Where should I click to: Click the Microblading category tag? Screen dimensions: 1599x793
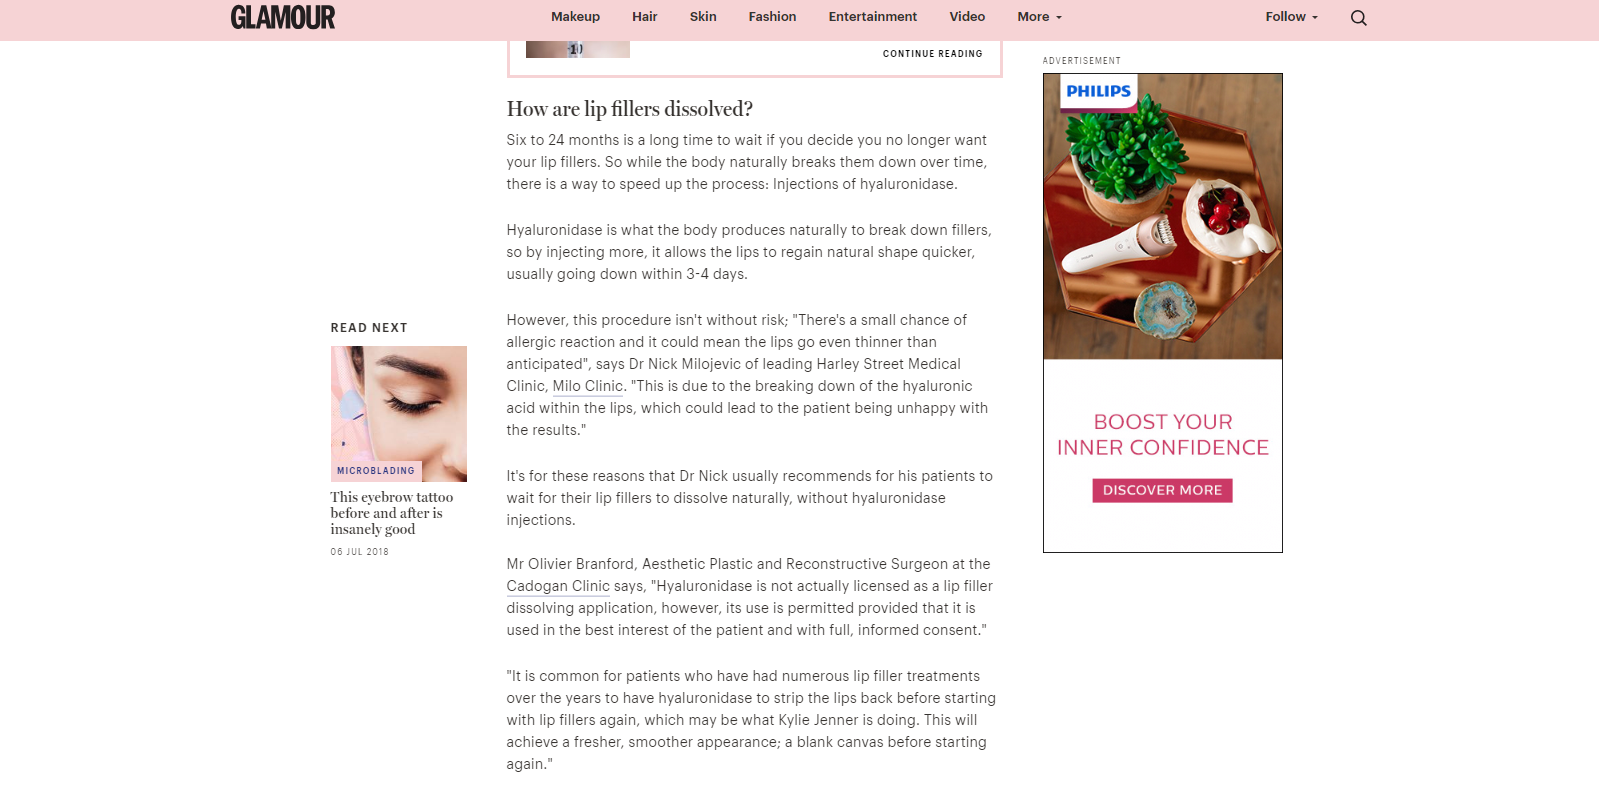coord(376,471)
